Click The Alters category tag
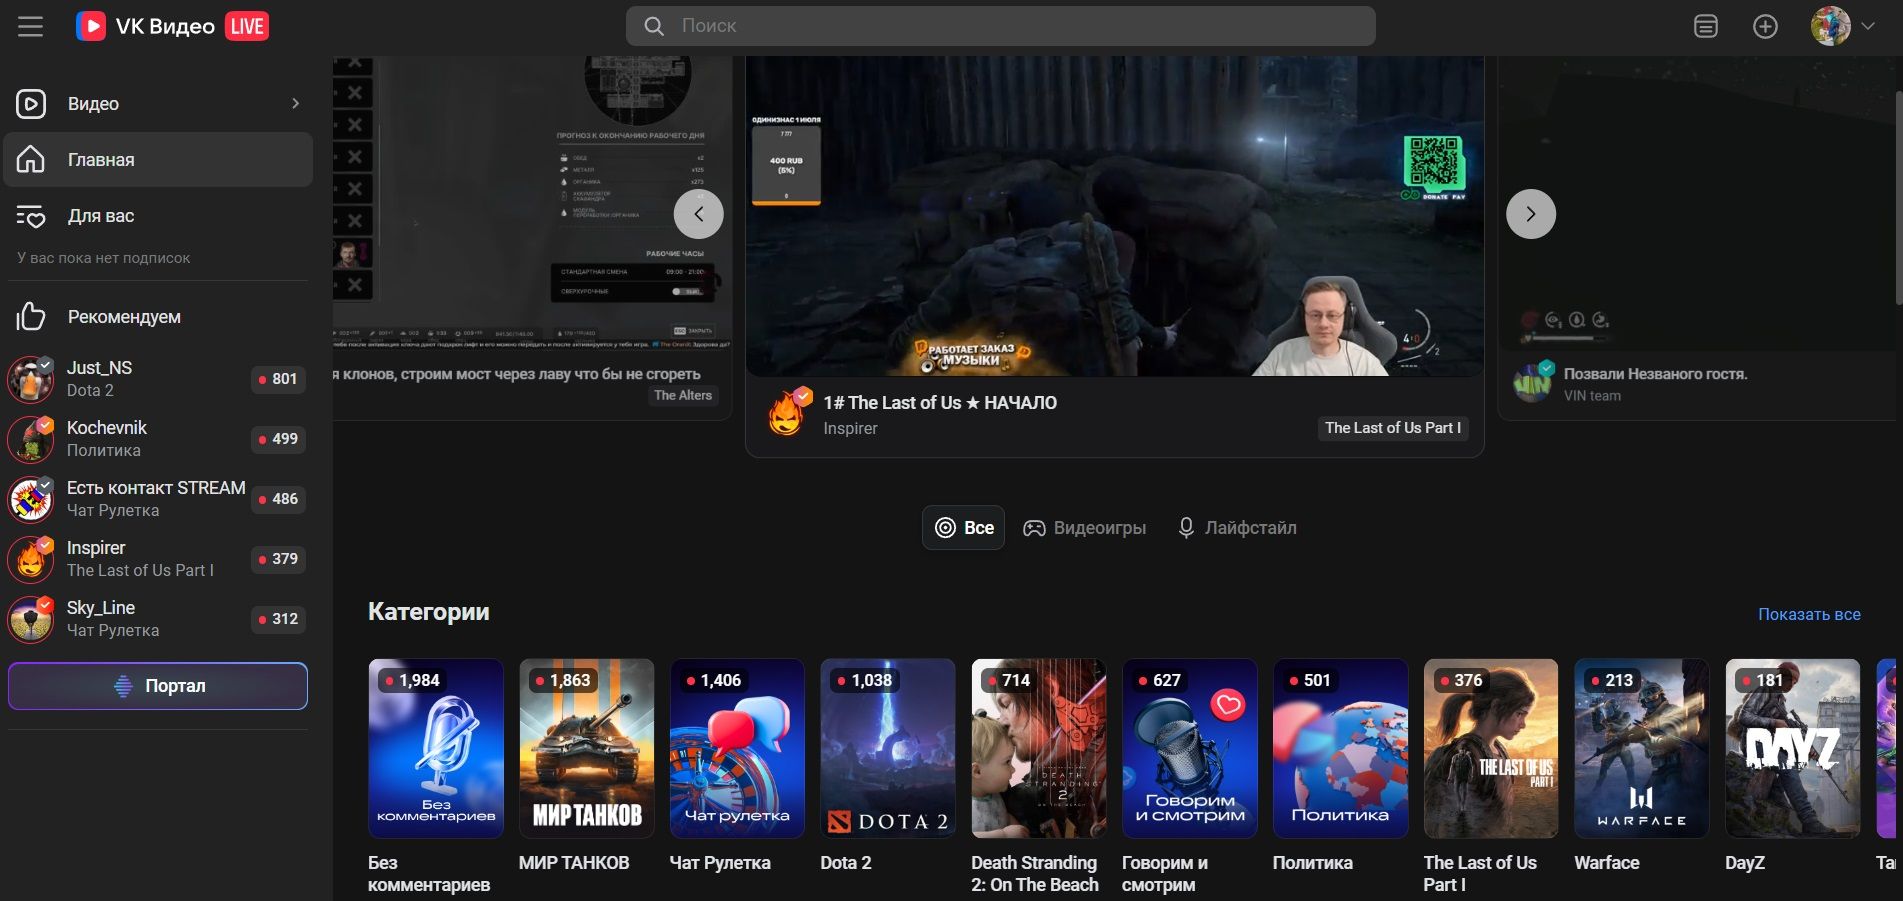Viewport: 1903px width, 901px height. (683, 395)
